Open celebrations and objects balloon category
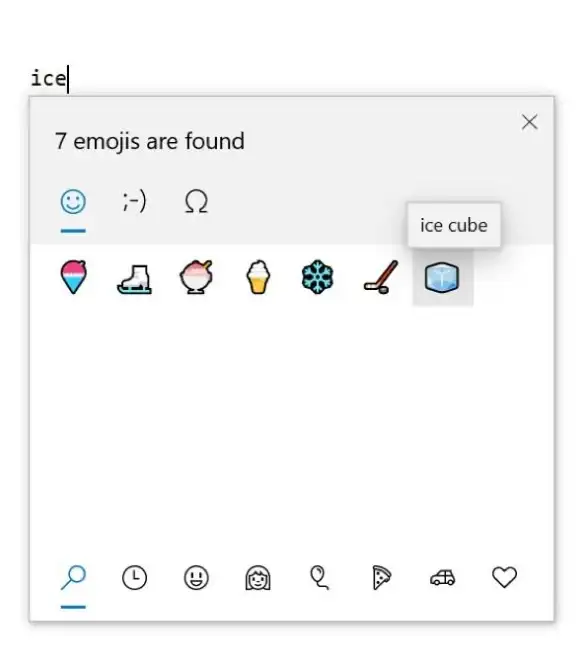Image resolution: width=588 pixels, height=647 pixels. tap(319, 577)
